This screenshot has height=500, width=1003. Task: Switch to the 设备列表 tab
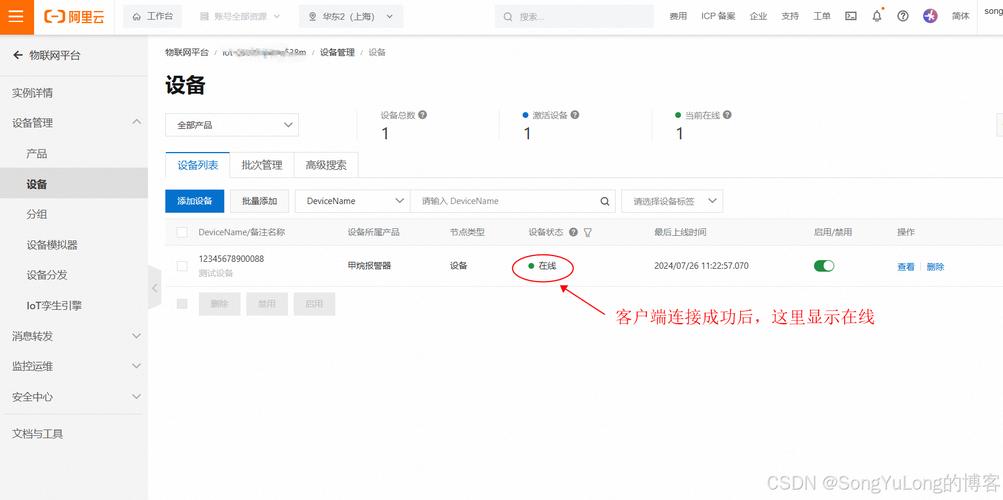198,165
